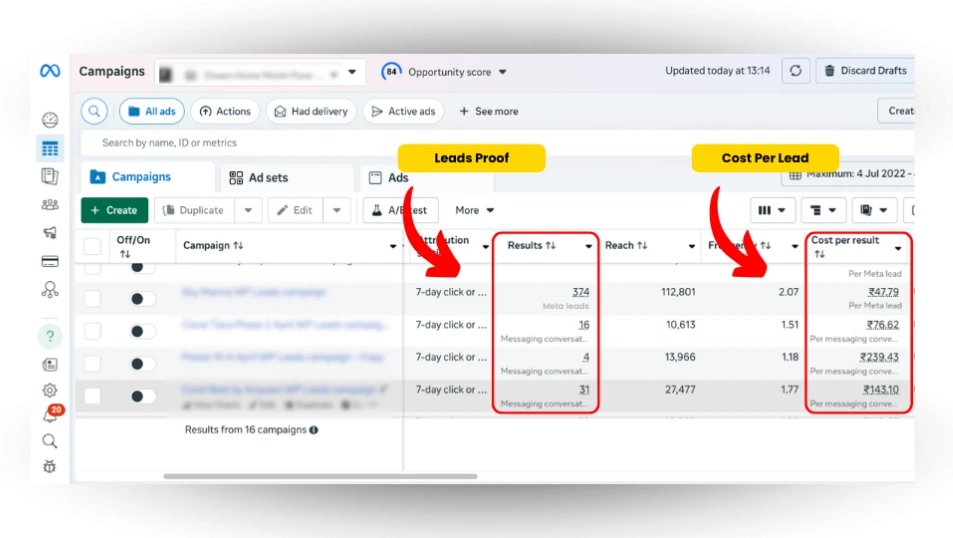
Task: Sort the Off/On column arrows
Action: [x=125, y=254]
